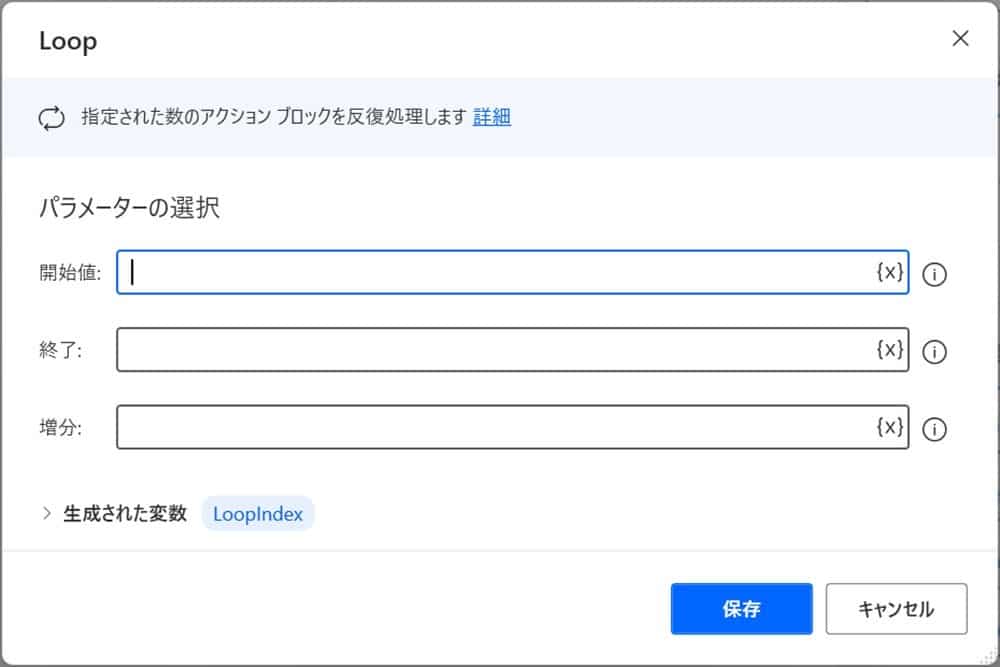Open the variable picker {x} for 増分

pyautogui.click(x=888, y=427)
